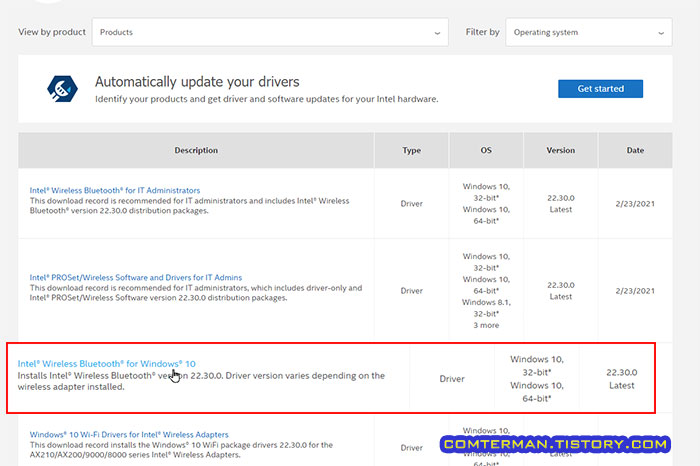This screenshot has height=466, width=700.
Task: Click Driver type in Bluetooth IT Administrators row
Action: (x=411, y=204)
